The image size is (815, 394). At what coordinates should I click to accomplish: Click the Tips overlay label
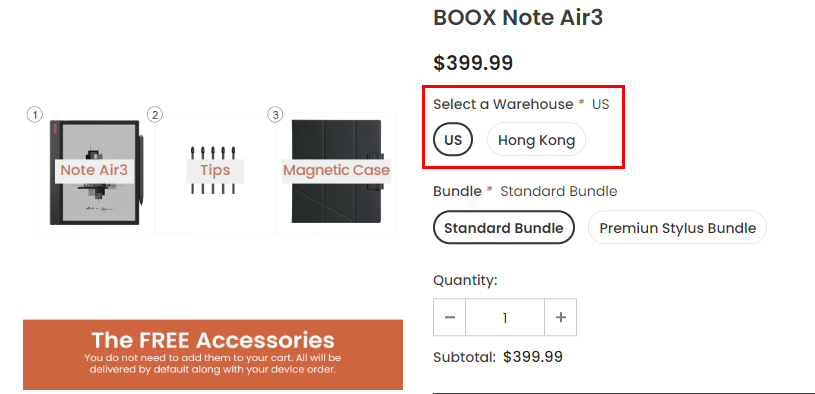click(215, 170)
